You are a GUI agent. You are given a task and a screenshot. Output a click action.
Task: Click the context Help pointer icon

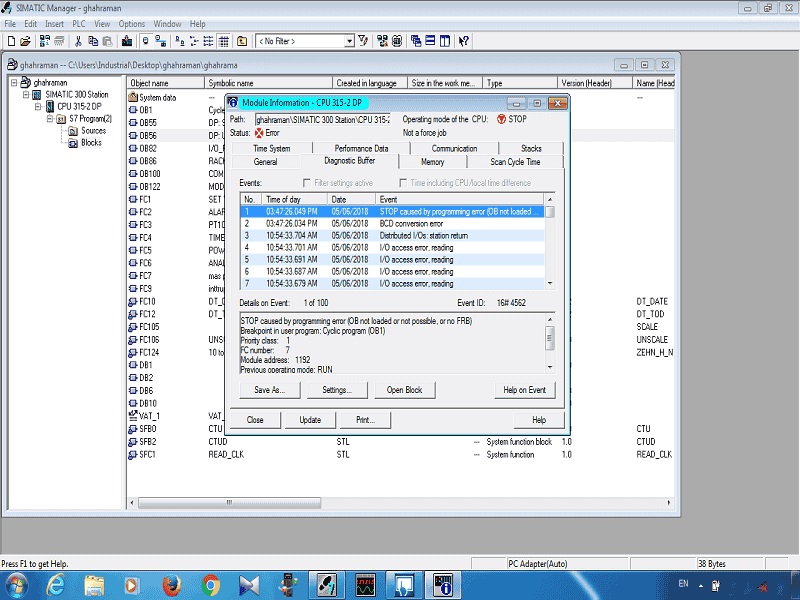(x=464, y=41)
